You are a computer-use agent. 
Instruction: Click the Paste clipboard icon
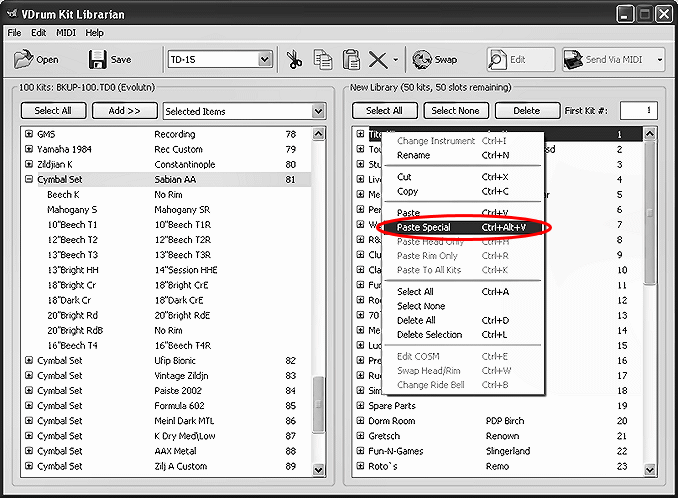(x=351, y=60)
